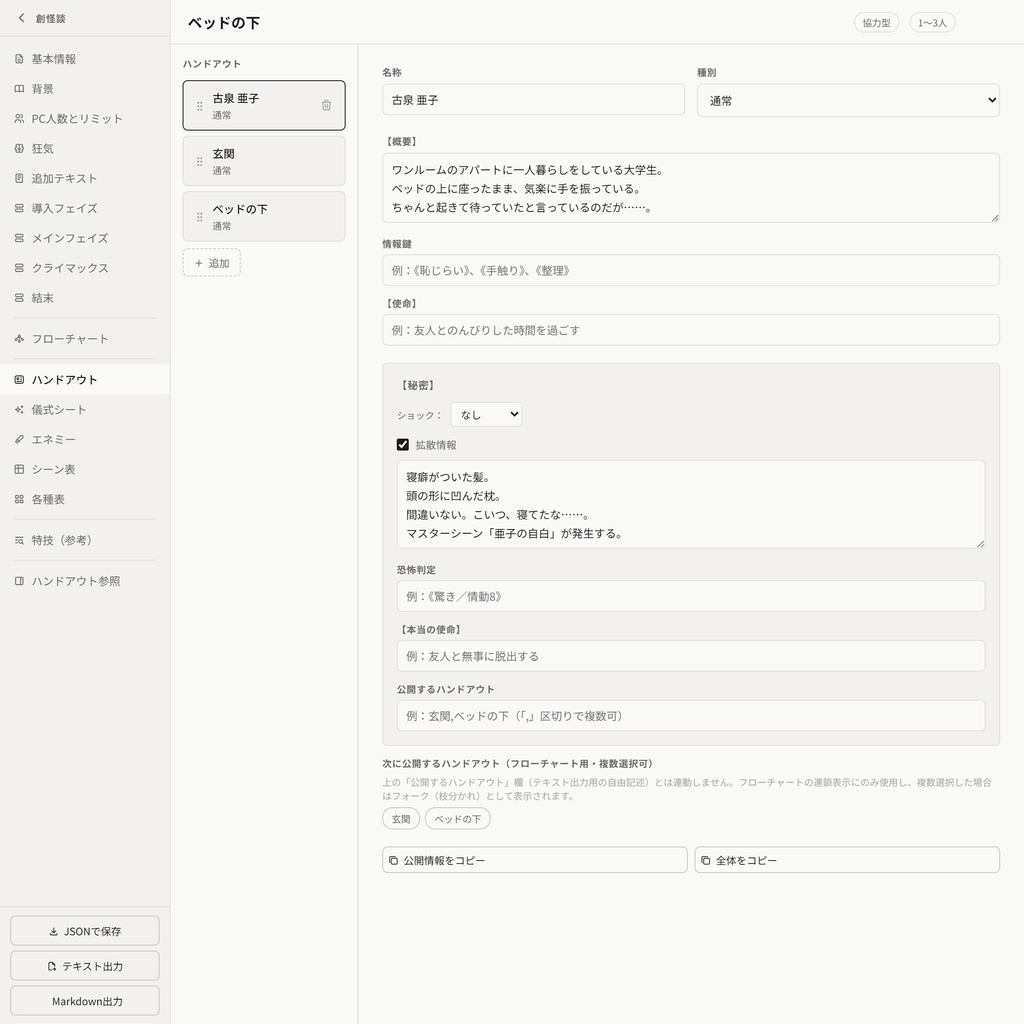This screenshot has width=1024, height=1024.
Task: Click the PC人数とリミット people icon
Action: tap(20, 119)
